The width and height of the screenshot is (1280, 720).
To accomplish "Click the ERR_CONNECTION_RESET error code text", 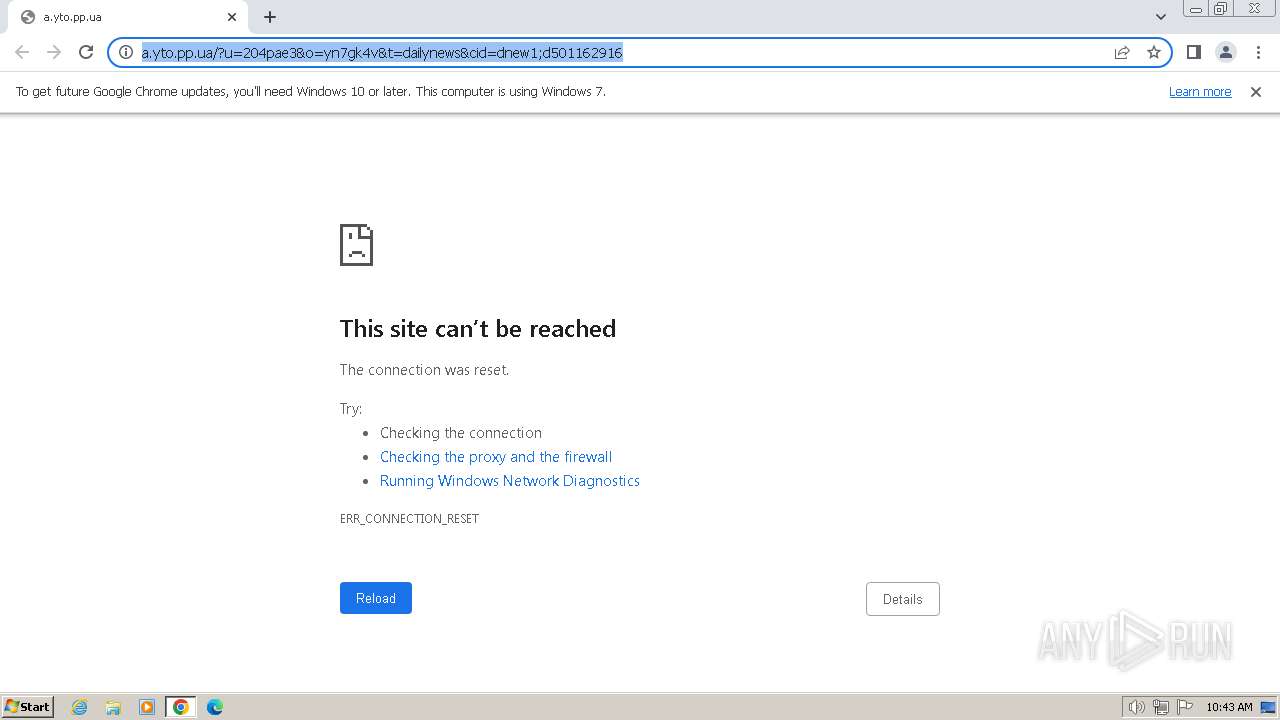I will [x=410, y=519].
